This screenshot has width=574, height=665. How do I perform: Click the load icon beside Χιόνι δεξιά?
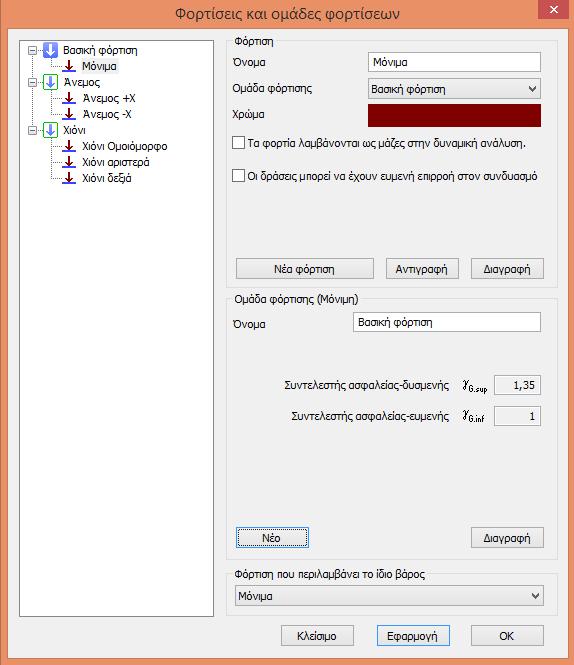tap(69, 179)
